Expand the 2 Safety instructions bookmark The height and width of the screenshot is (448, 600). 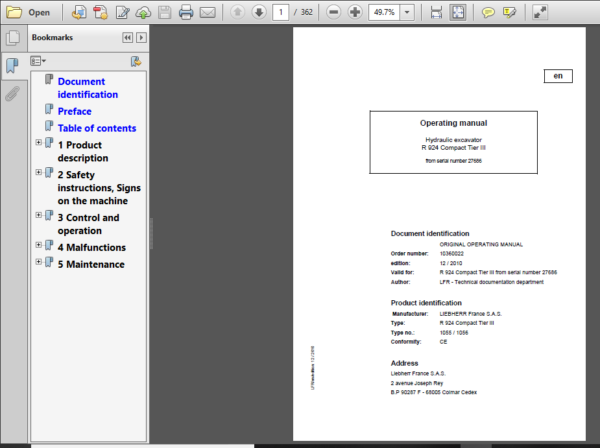[x=39, y=172]
